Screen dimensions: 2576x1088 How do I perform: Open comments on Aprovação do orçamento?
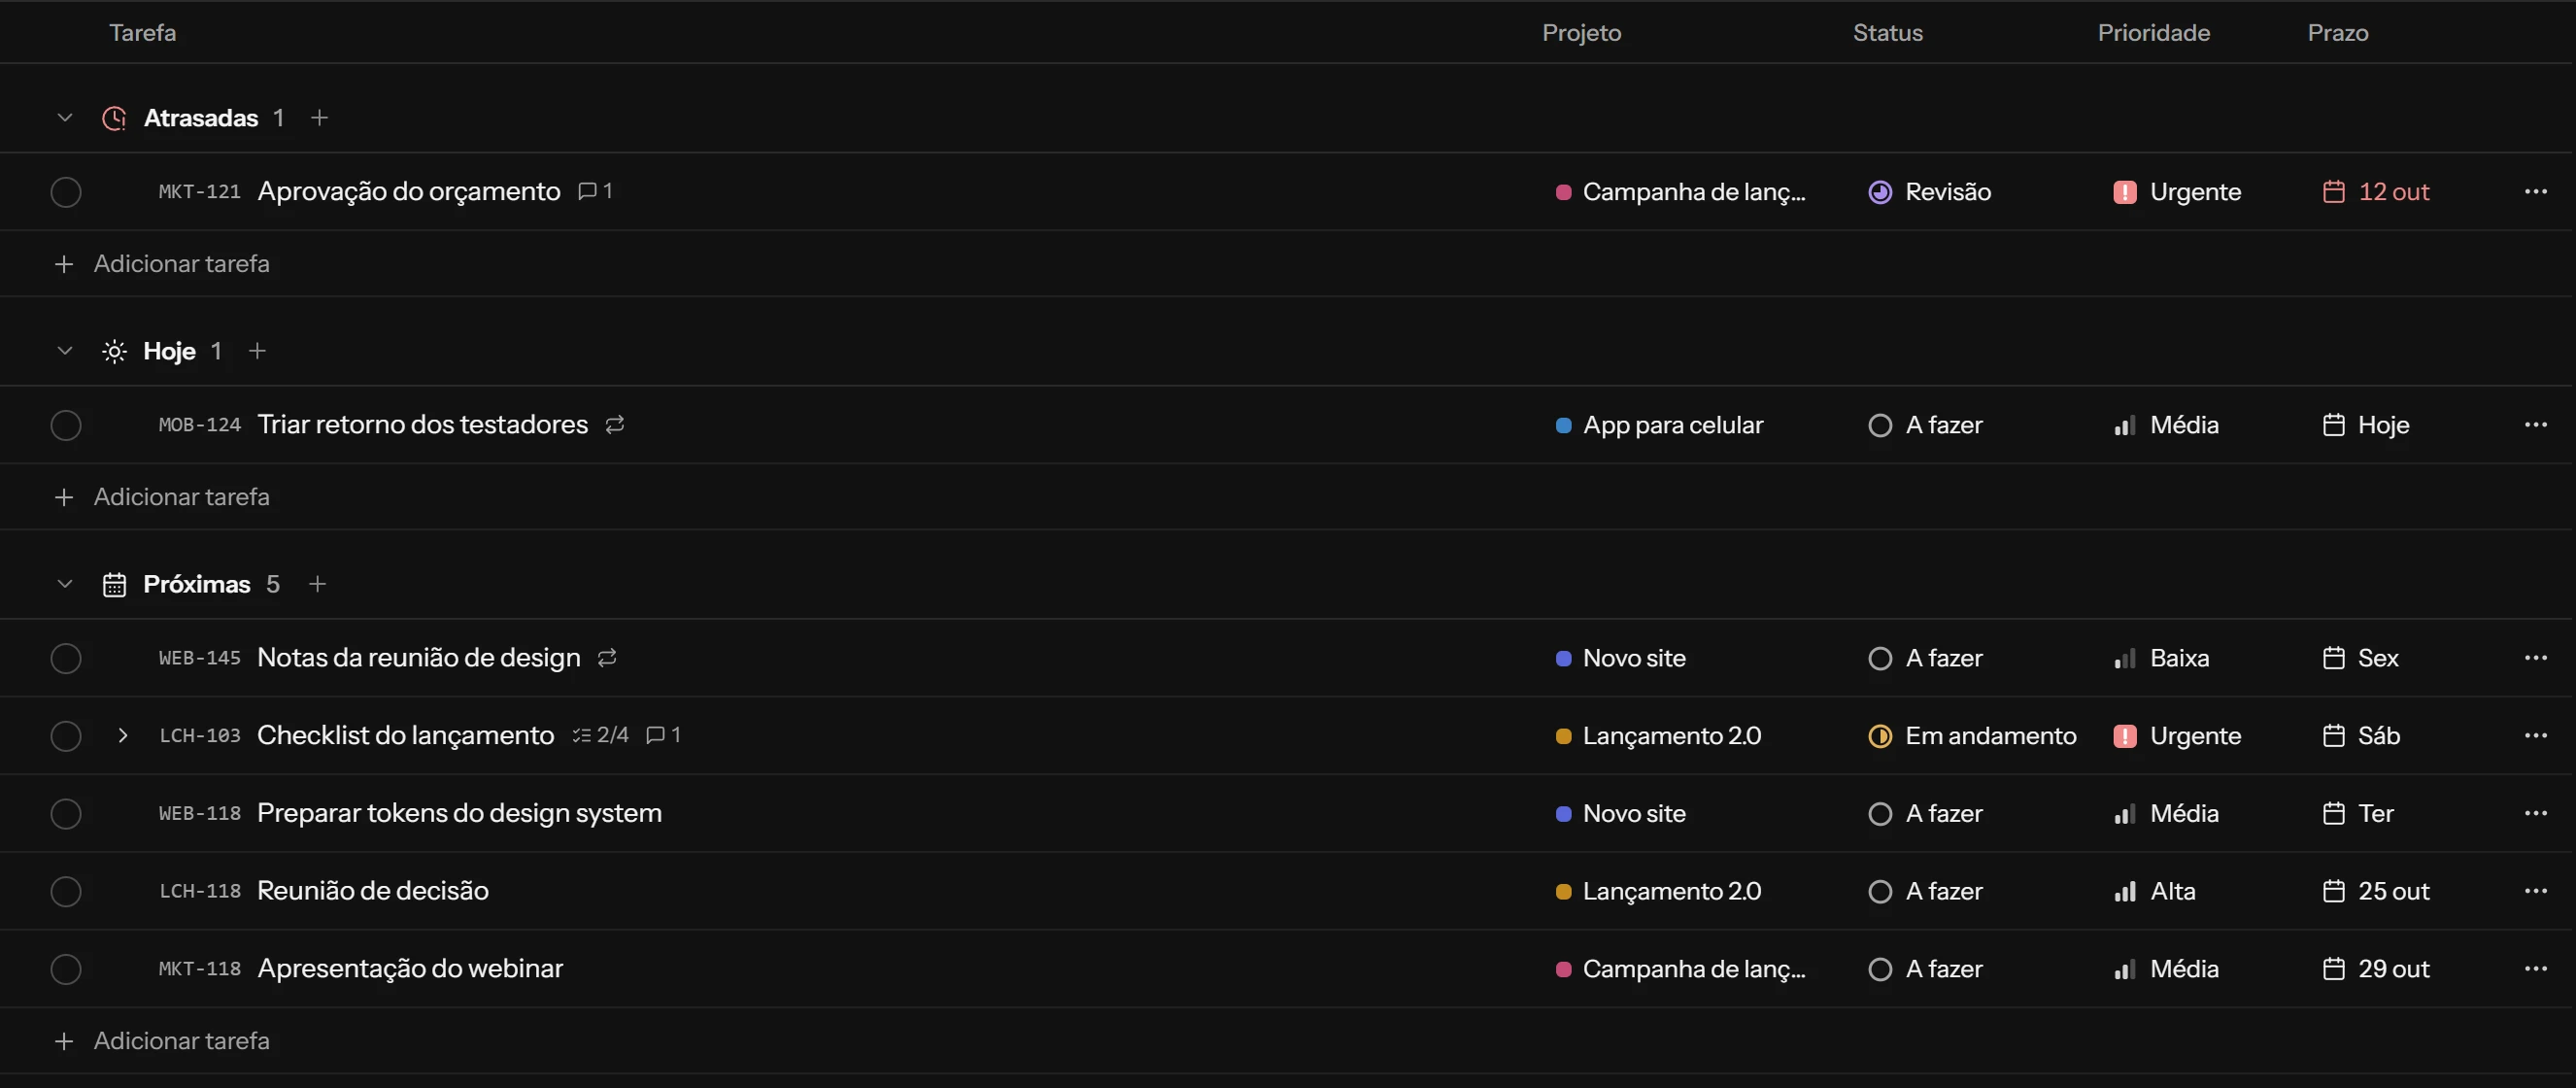(x=595, y=191)
